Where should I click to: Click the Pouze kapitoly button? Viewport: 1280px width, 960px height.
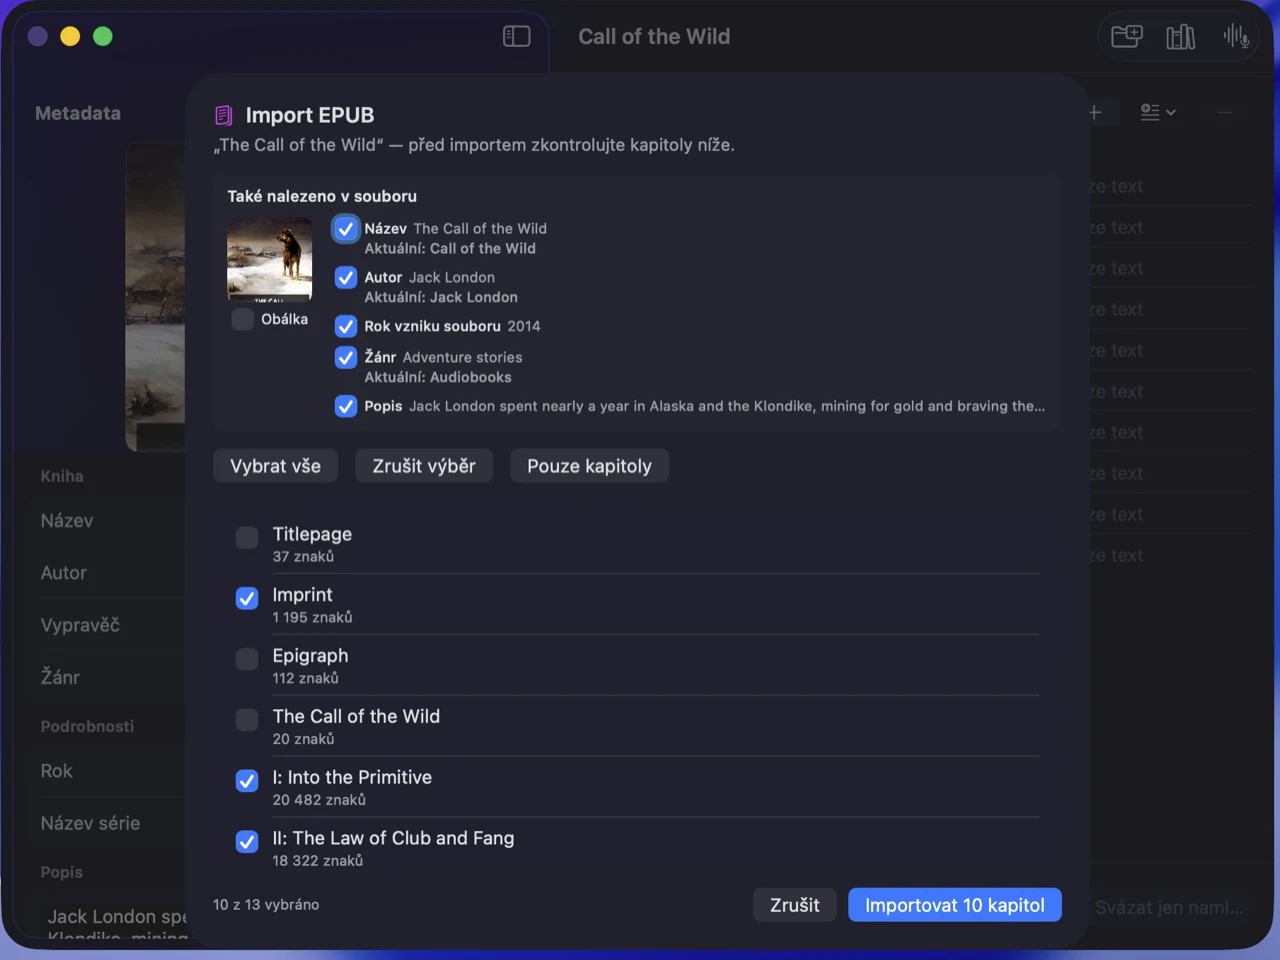(590, 466)
